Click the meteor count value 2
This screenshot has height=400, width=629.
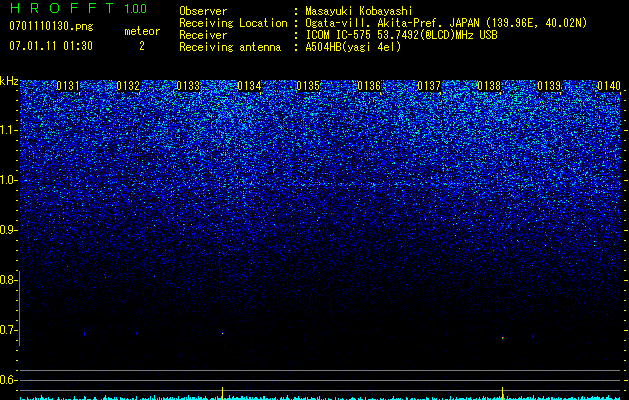(142, 46)
